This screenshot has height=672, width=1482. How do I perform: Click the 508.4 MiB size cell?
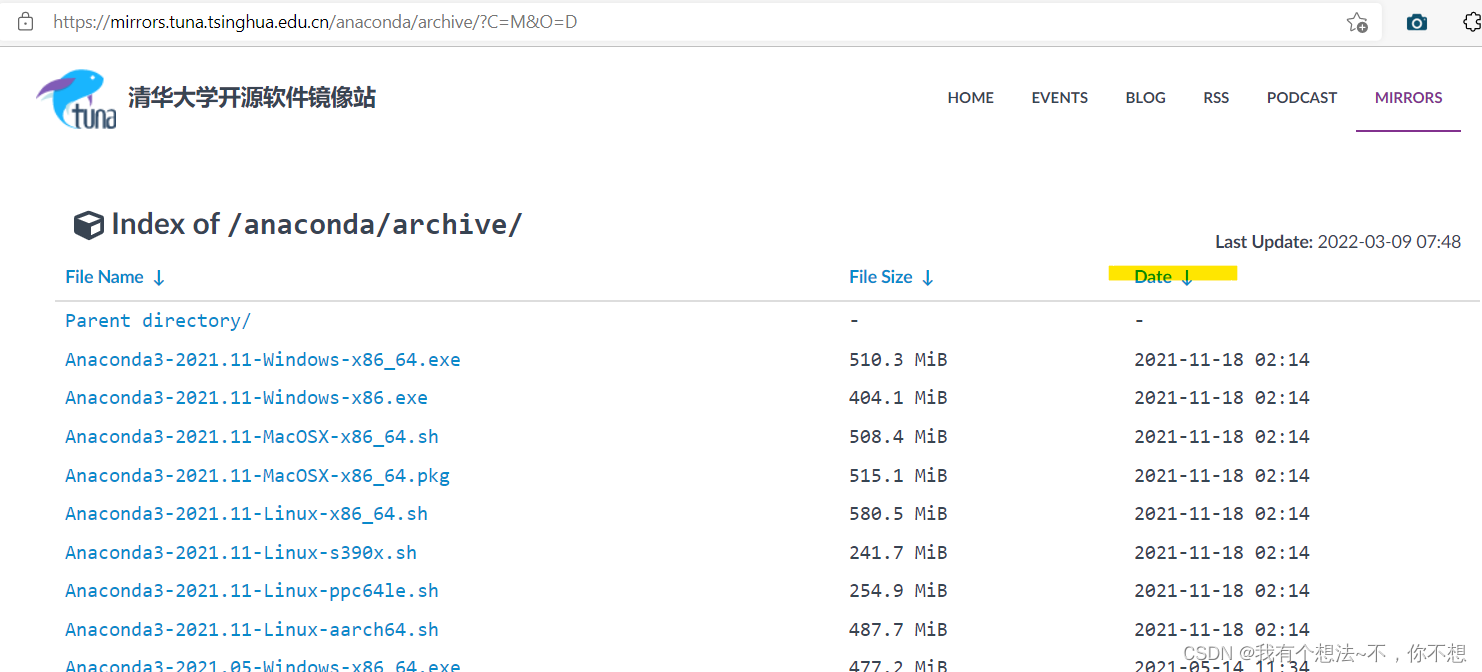click(898, 437)
